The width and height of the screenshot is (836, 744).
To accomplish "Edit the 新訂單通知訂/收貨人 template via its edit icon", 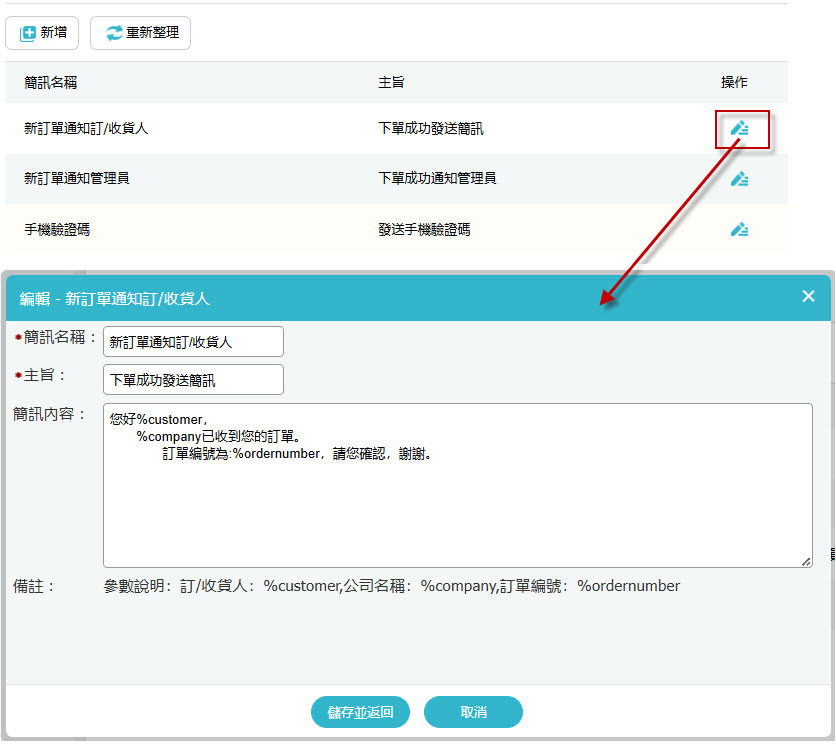I will click(739, 128).
